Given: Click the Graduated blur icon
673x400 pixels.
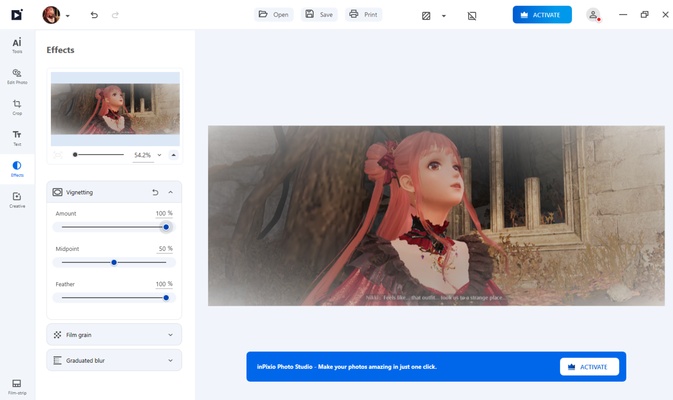Looking at the screenshot, I should [x=57, y=361].
